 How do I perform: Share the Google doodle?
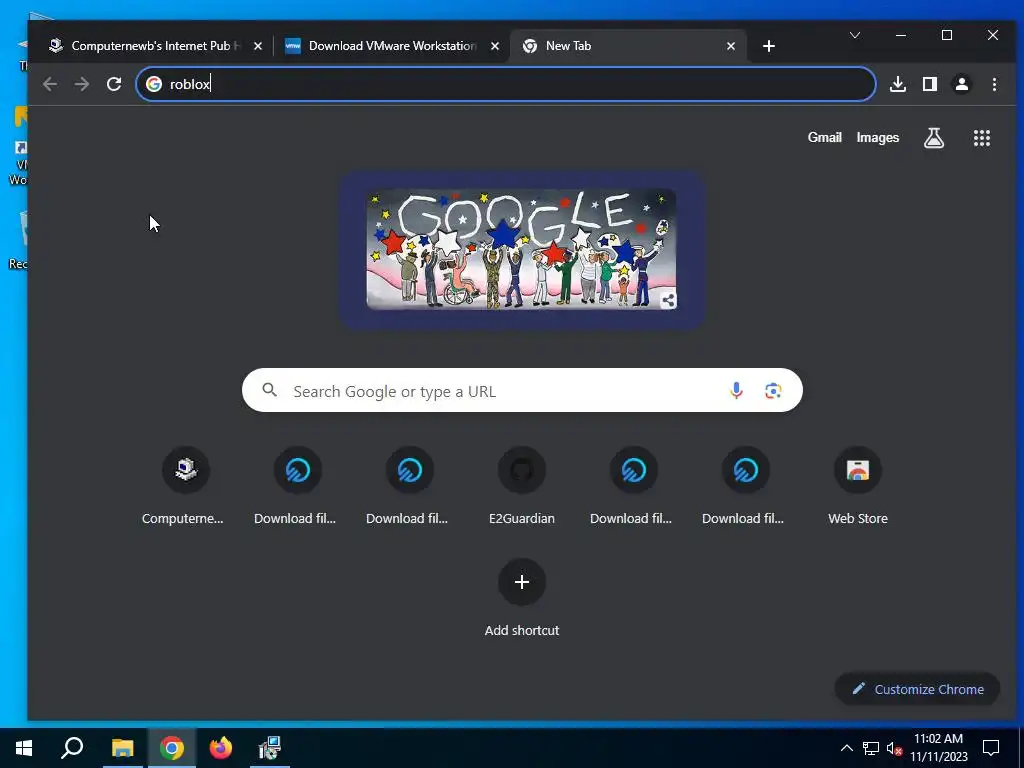(x=667, y=300)
